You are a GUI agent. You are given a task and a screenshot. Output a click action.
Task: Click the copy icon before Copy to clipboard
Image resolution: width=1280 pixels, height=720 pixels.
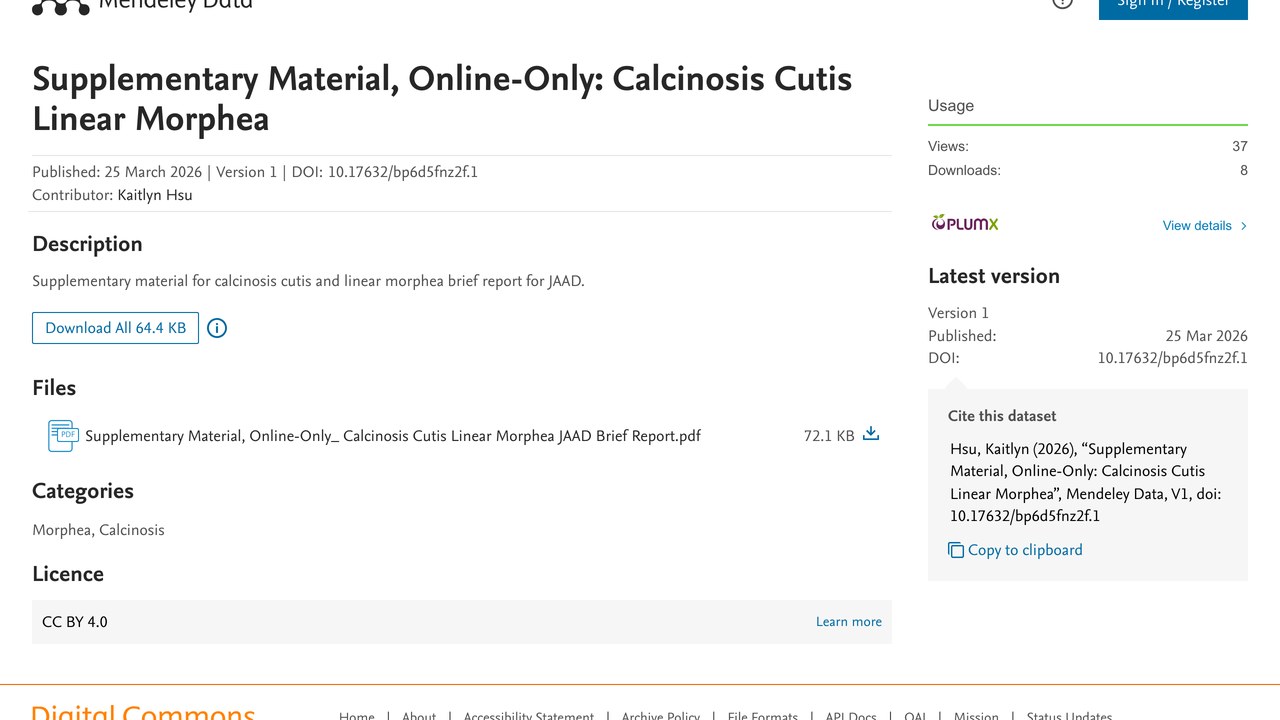[x=956, y=550]
